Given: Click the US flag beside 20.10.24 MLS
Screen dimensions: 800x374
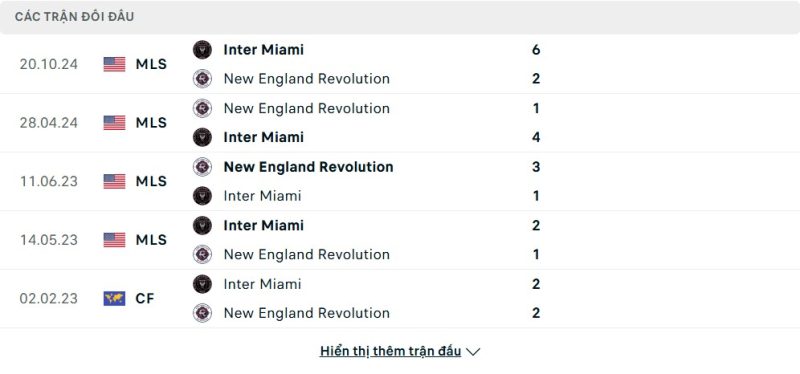Looking at the screenshot, I should pos(114,64).
